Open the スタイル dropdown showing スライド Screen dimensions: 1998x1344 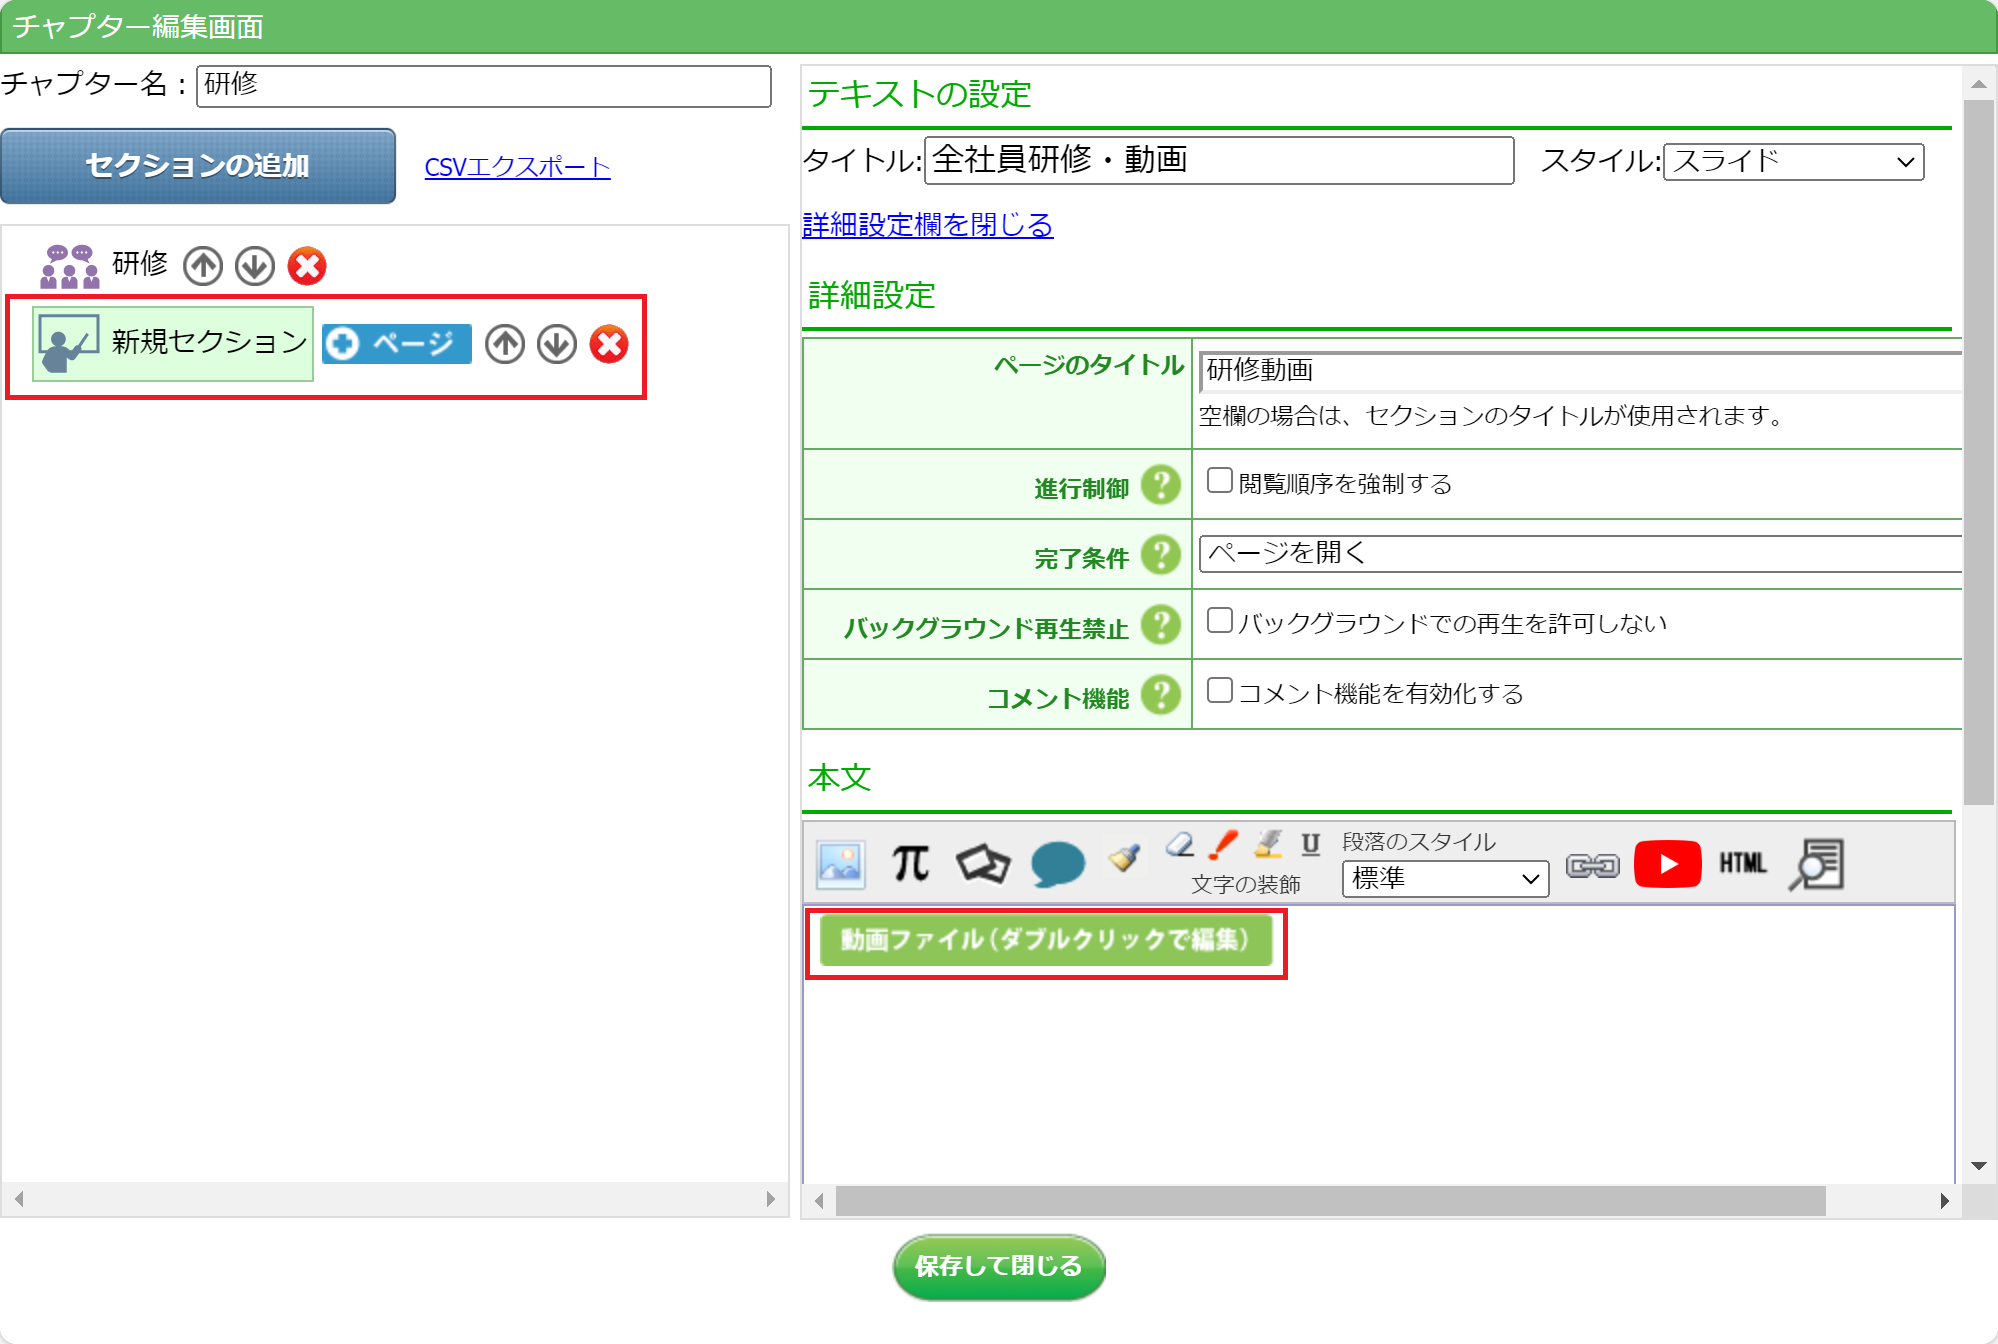(x=1793, y=161)
